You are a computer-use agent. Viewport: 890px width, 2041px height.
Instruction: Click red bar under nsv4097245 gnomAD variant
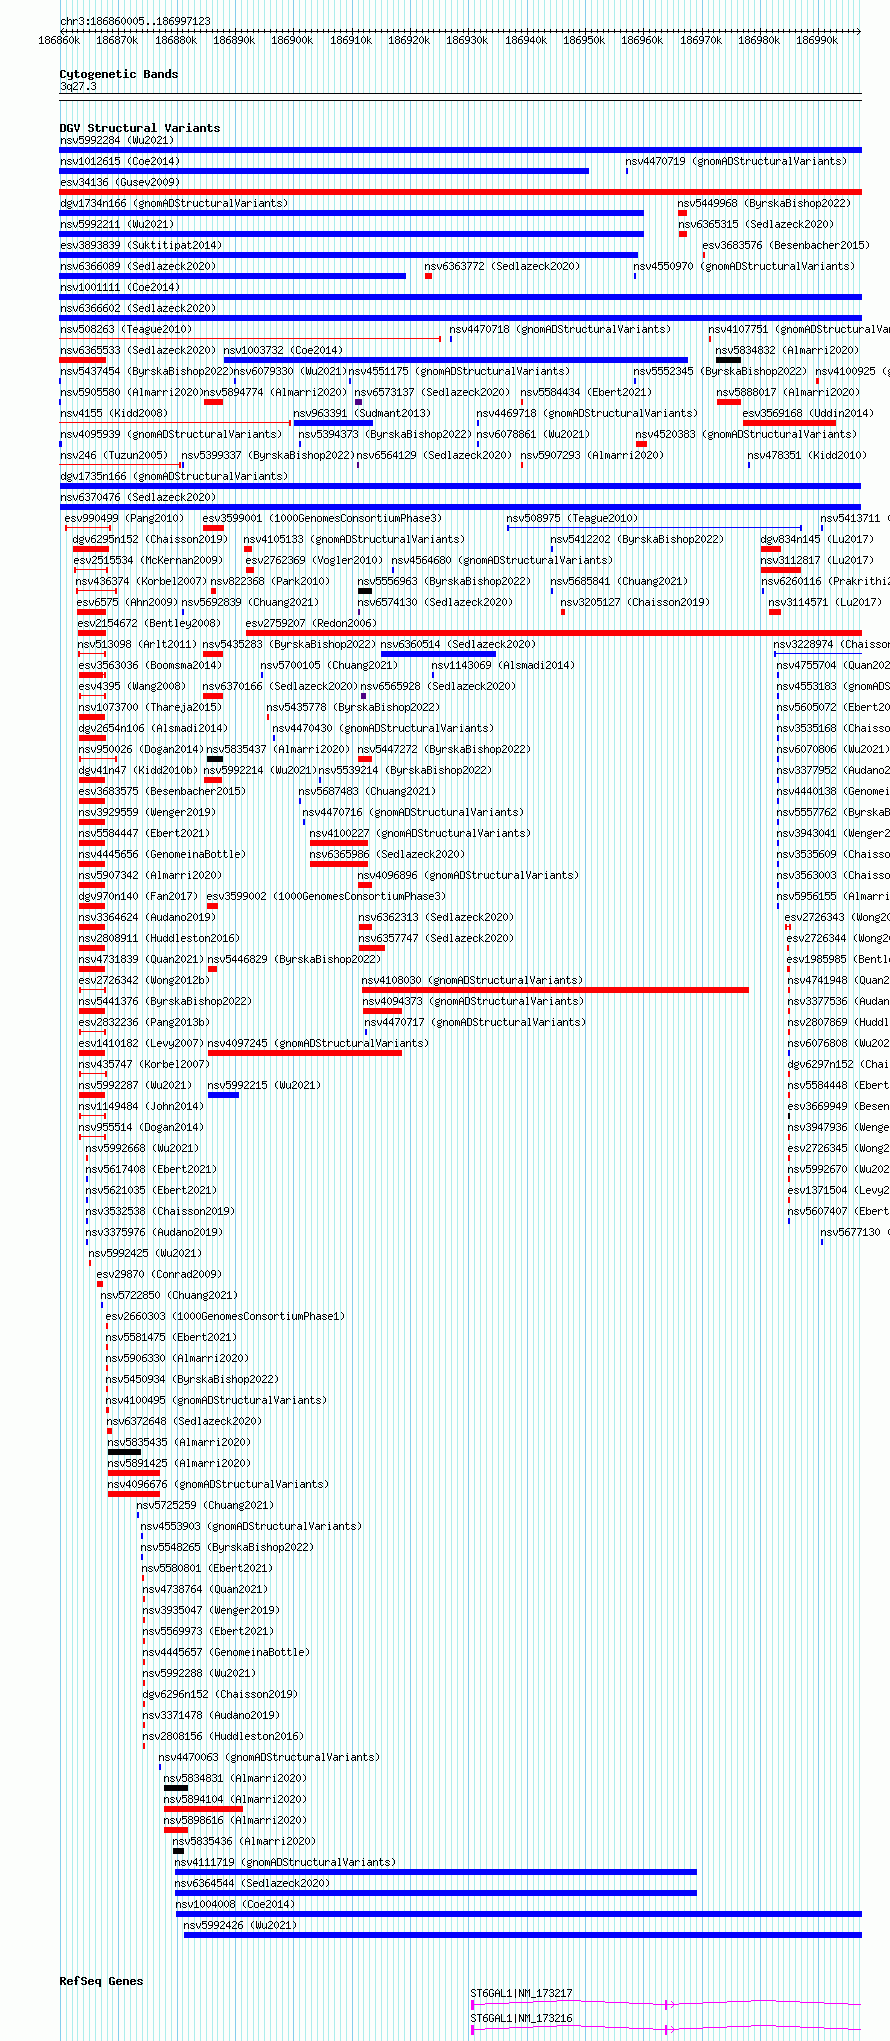pyautogui.click(x=305, y=1053)
